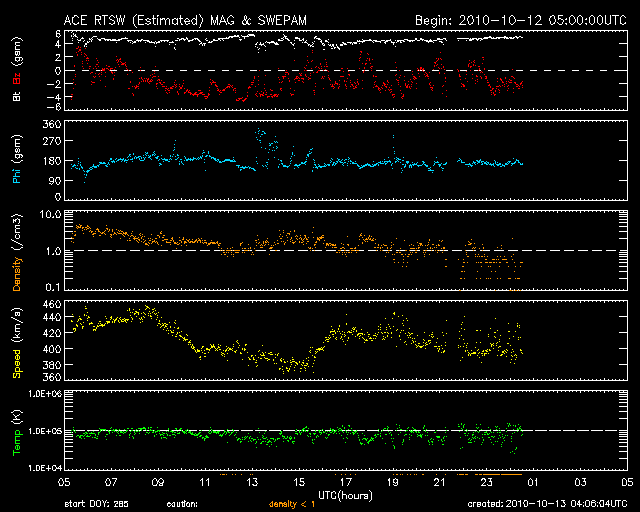This screenshot has height=512, width=640.
Task: Click the "start DOY: 285" footer text
Action: tap(96, 504)
